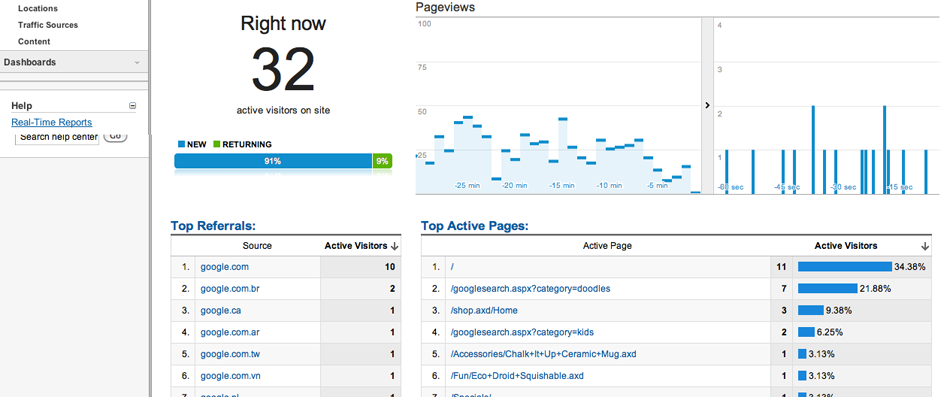Click the chart expand arrow between Pageviews graphs
The image size is (950, 397).
tap(707, 105)
